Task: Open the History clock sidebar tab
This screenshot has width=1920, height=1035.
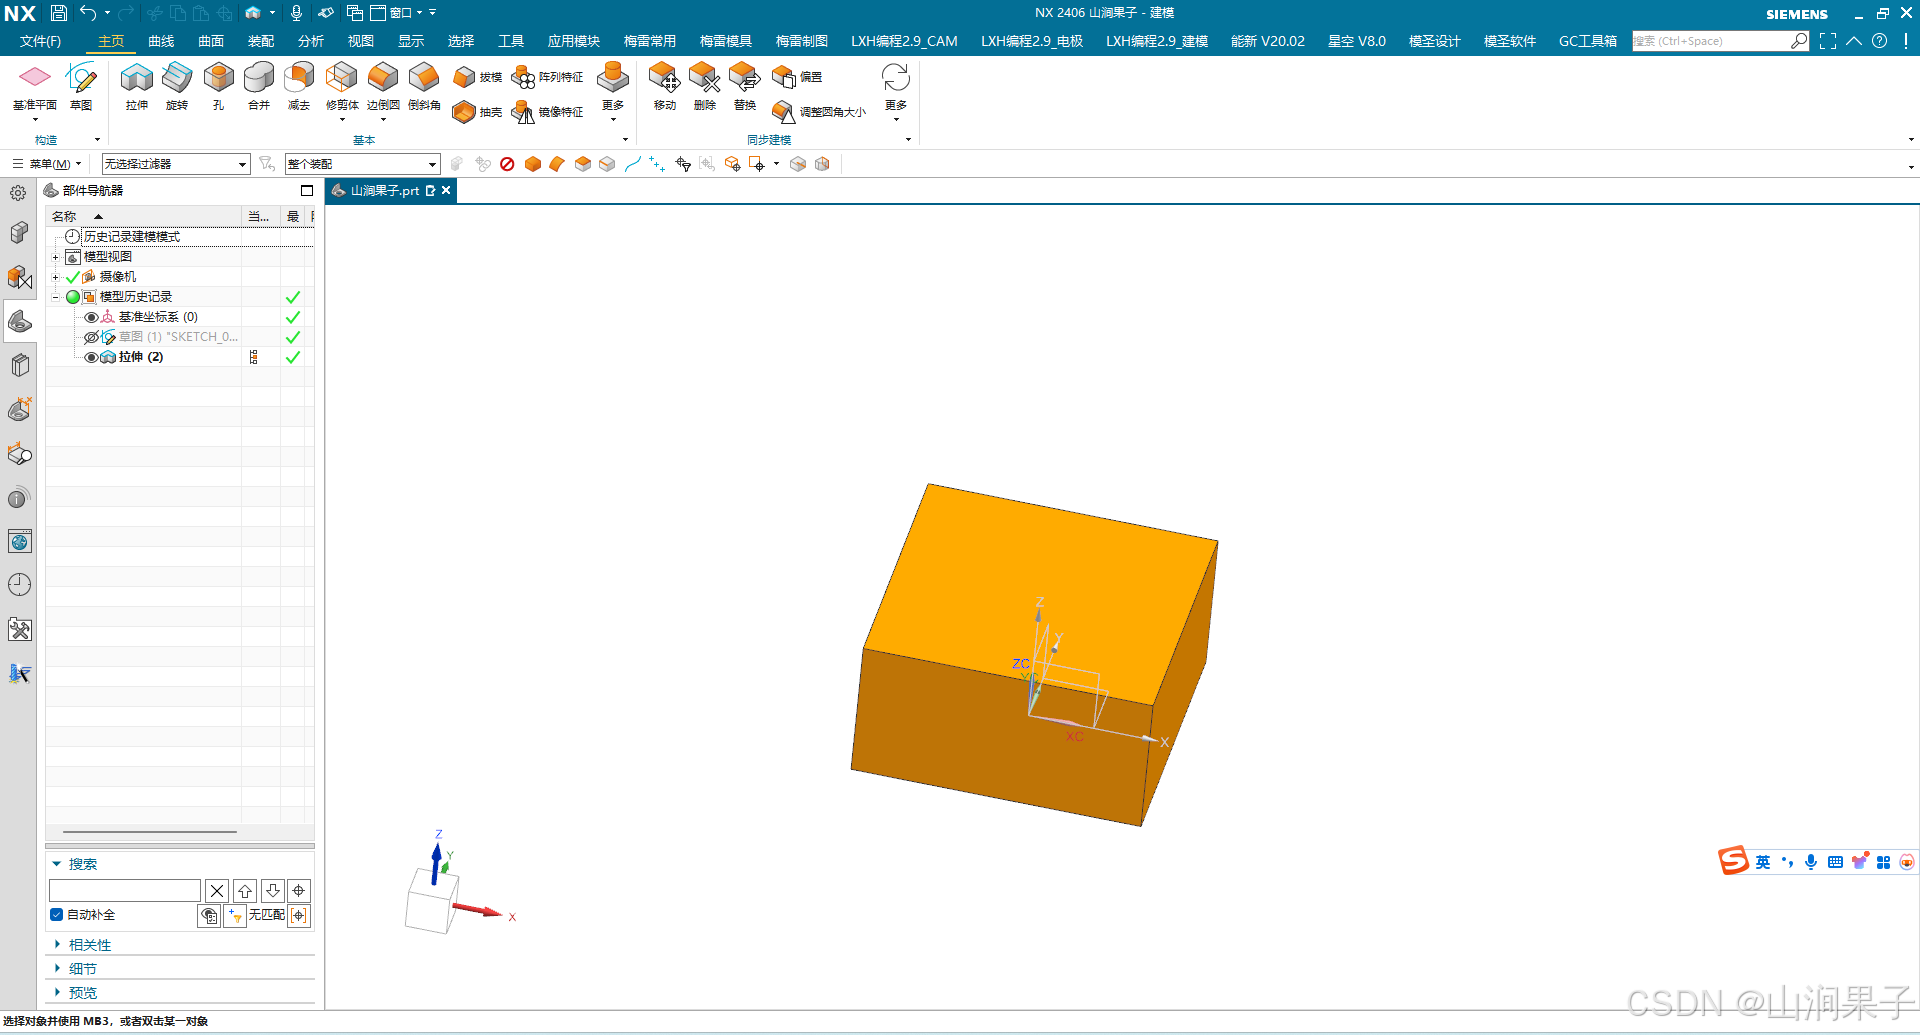Action: tap(19, 585)
